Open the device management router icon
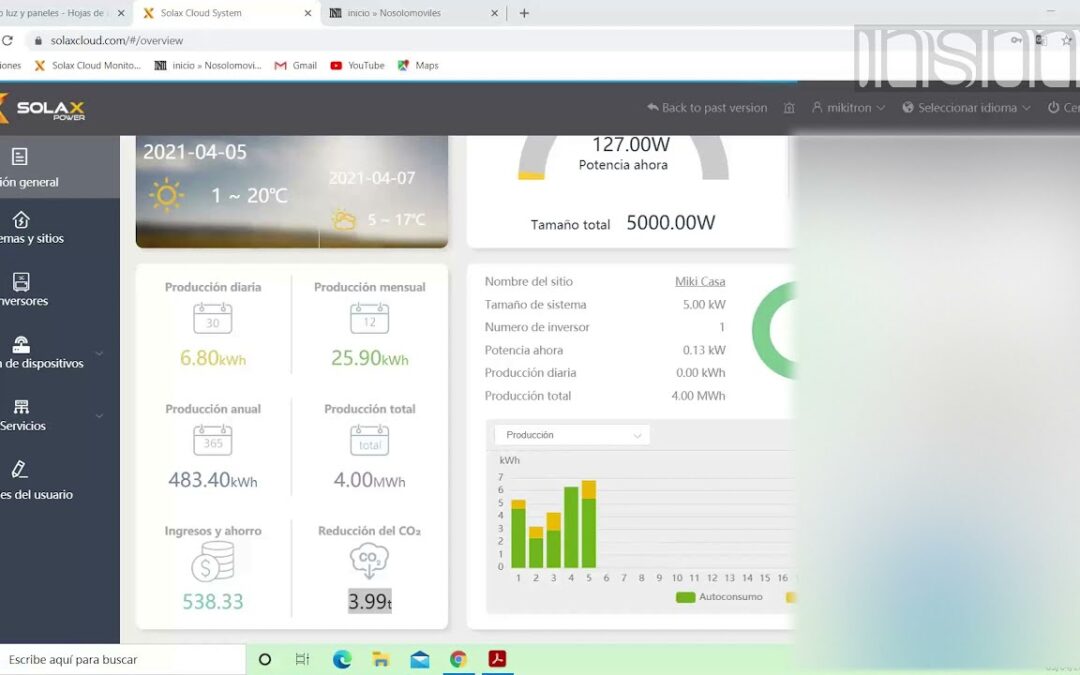The width and height of the screenshot is (1080, 675). (x=21, y=344)
